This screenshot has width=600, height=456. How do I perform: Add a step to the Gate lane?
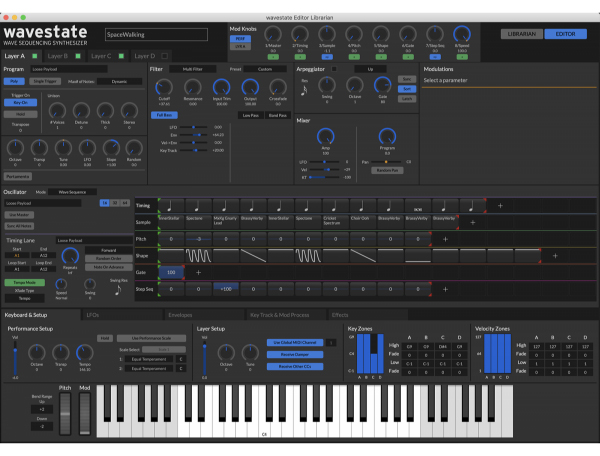pyautogui.click(x=198, y=273)
